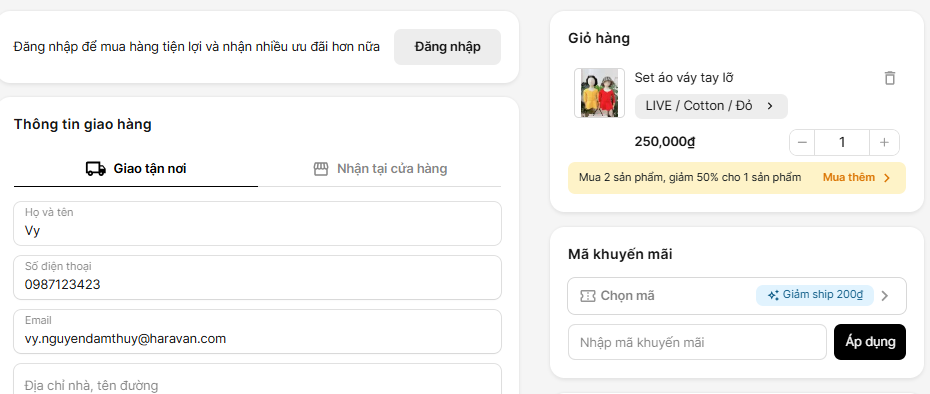The width and height of the screenshot is (930, 394).
Task: Decrease quantity with the minus button
Action: 802,142
